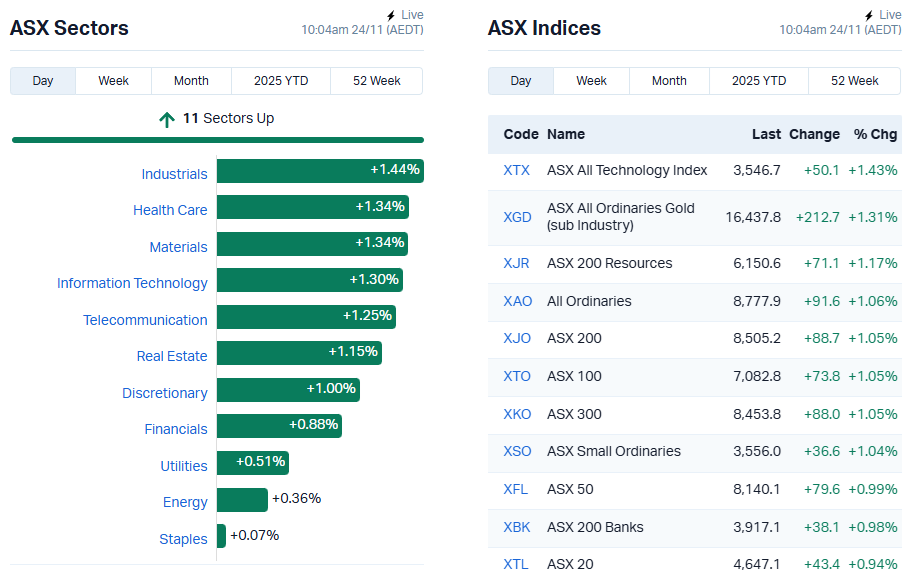Select 52 Week tab in ASX Indices
Image resolution: width=911 pixels, height=581 pixels.
point(855,81)
